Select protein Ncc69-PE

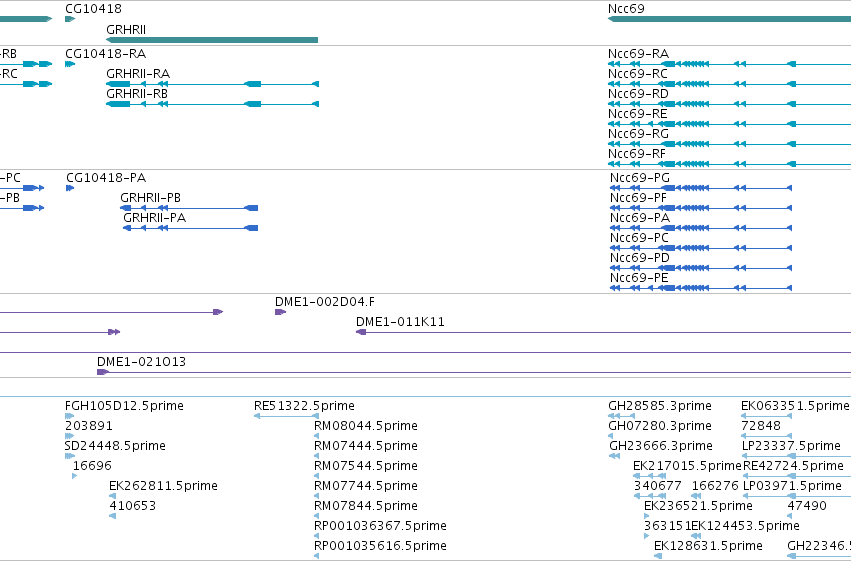pos(639,278)
